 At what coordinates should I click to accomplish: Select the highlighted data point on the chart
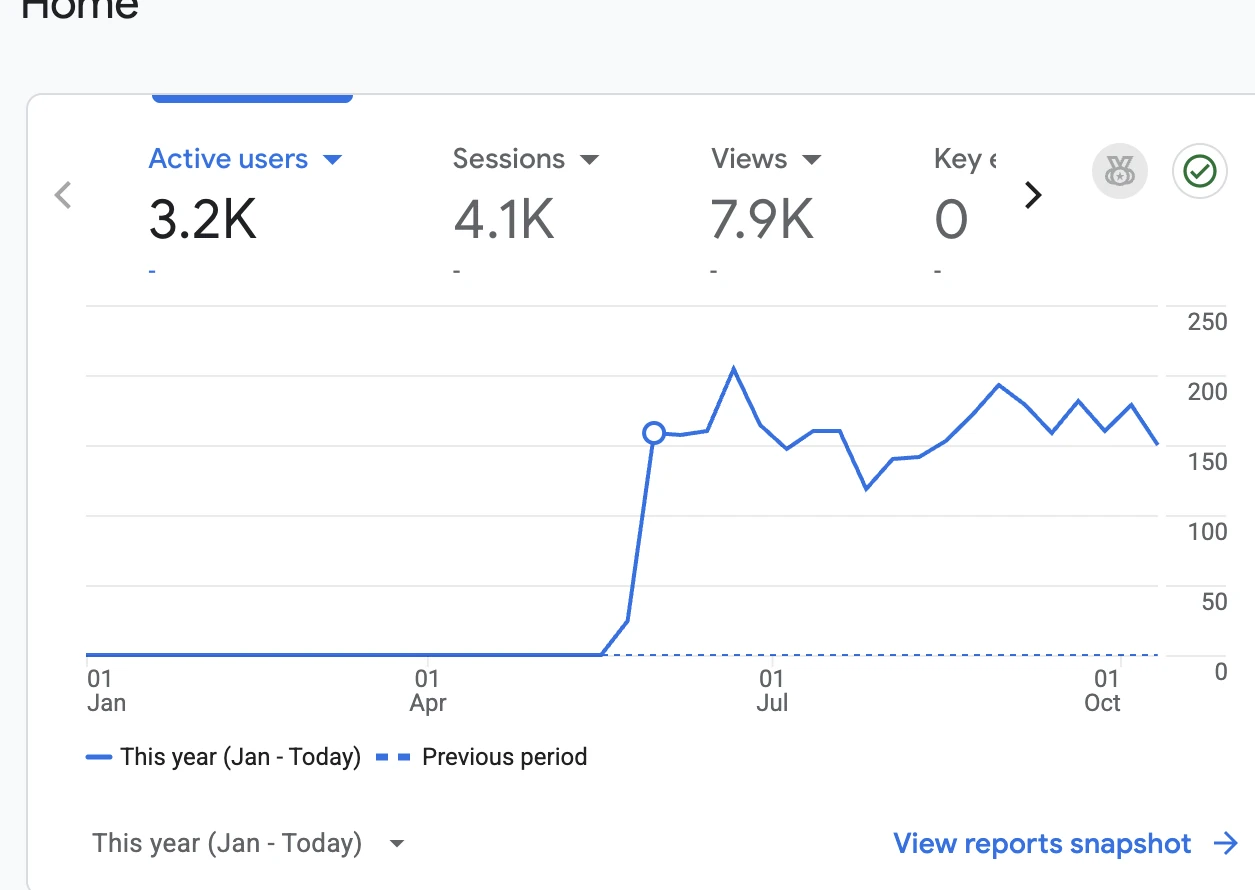654,433
